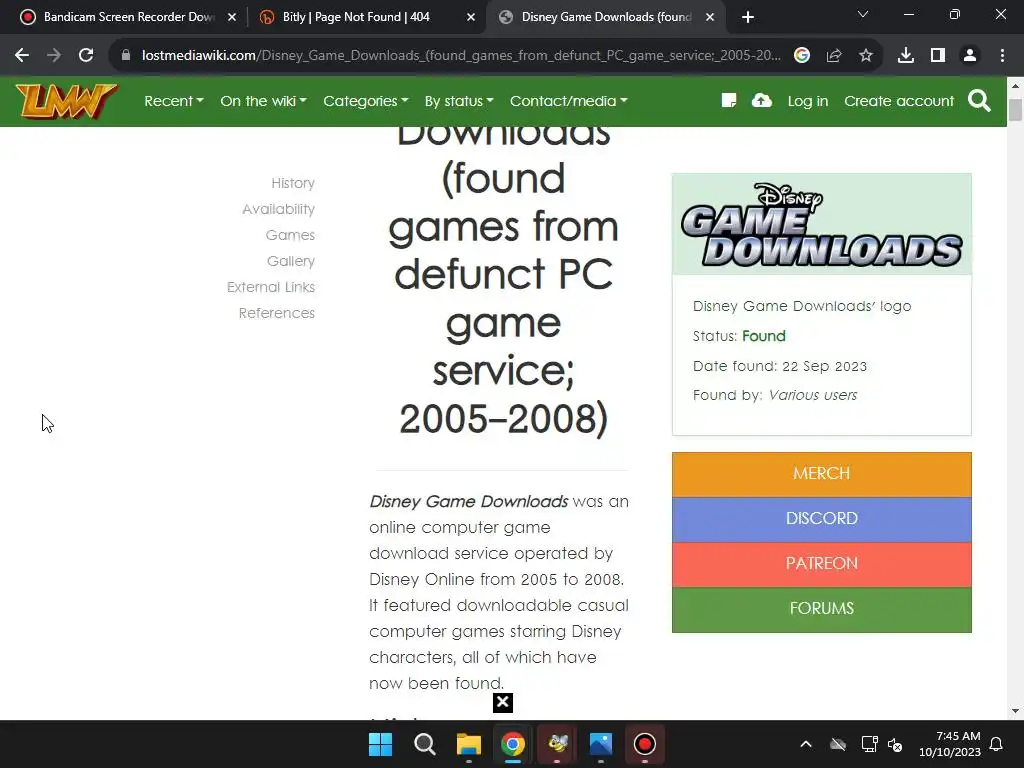Click the LMW site logo

point(66,101)
